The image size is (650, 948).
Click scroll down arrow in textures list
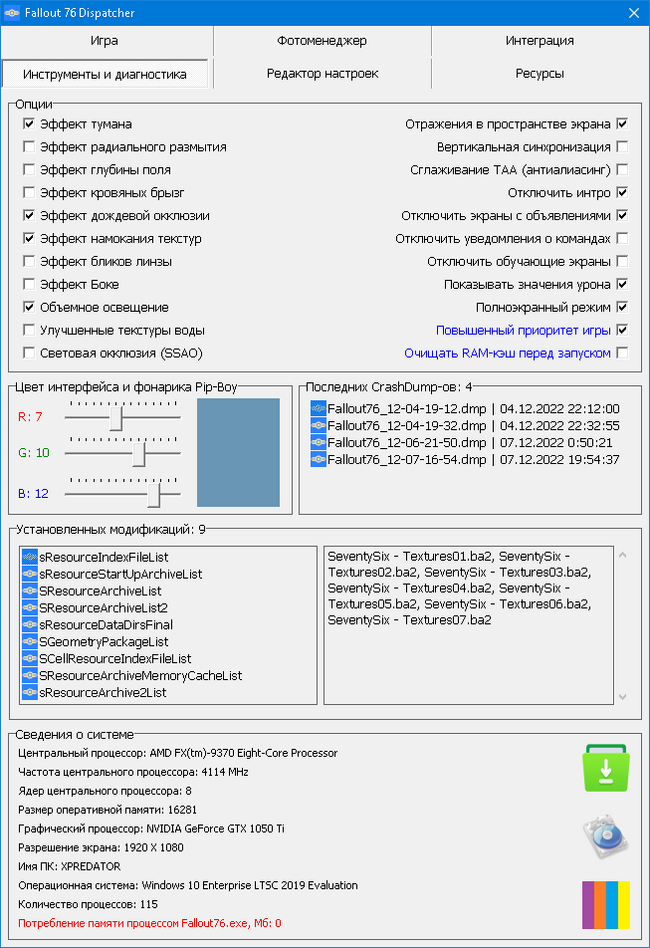point(623,697)
